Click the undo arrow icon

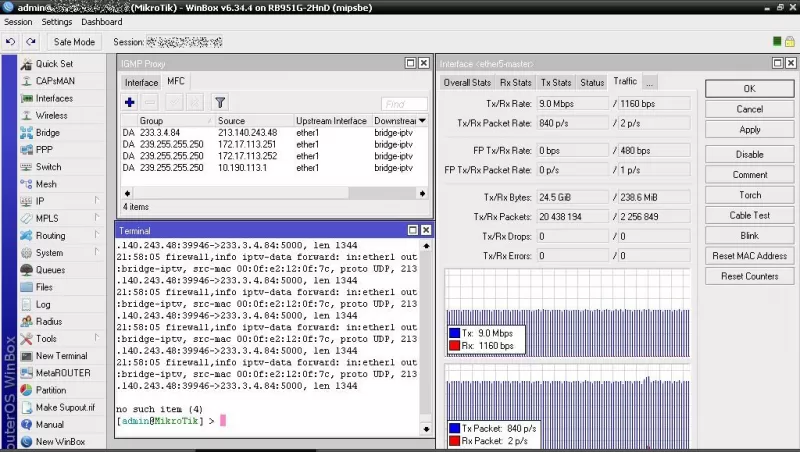10,42
